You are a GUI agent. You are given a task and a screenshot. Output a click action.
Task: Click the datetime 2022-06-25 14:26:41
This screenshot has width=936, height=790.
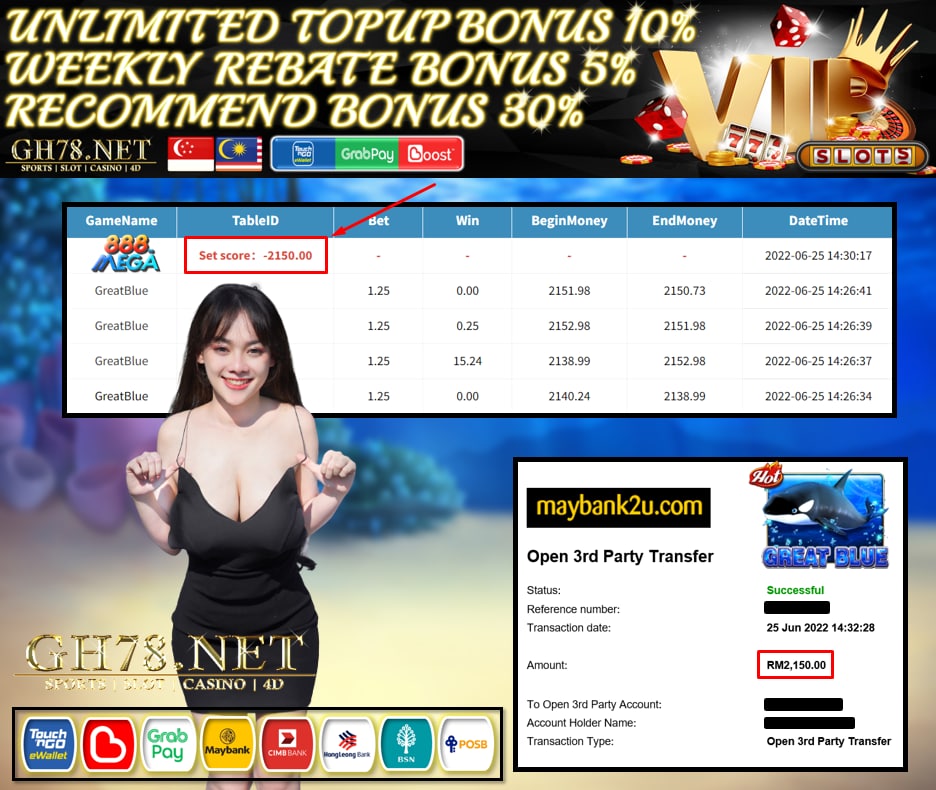(x=818, y=291)
